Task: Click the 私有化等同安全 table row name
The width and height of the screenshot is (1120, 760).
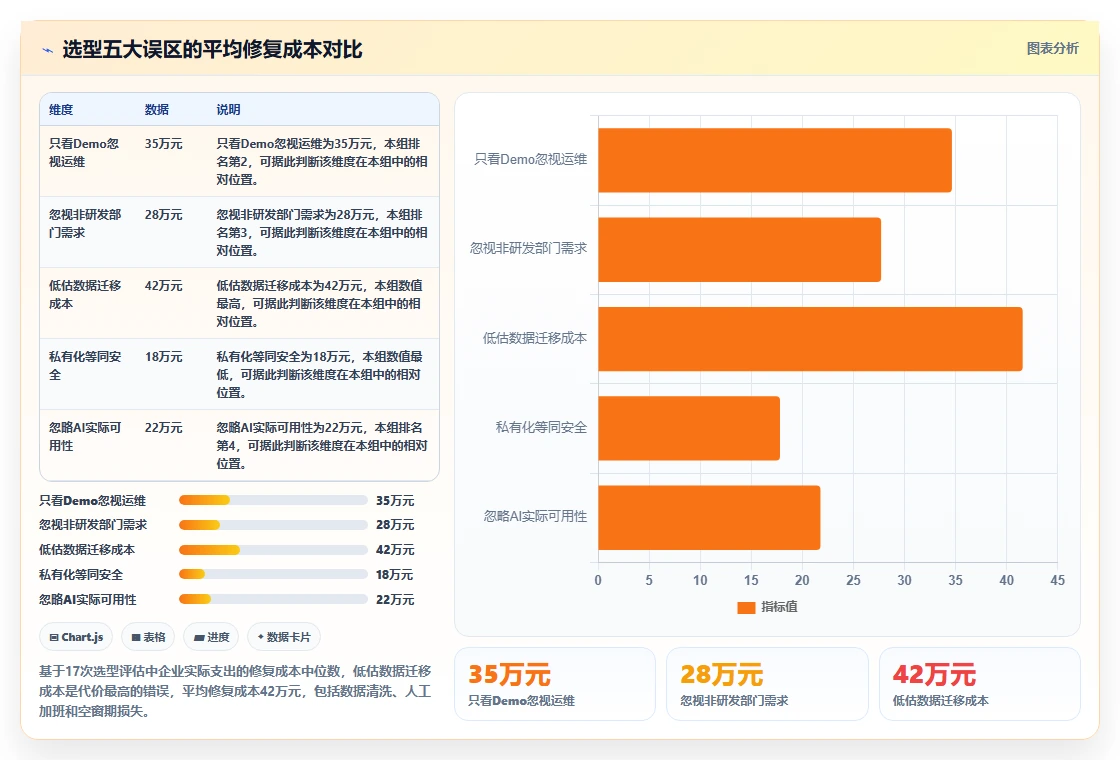Action: click(x=84, y=365)
